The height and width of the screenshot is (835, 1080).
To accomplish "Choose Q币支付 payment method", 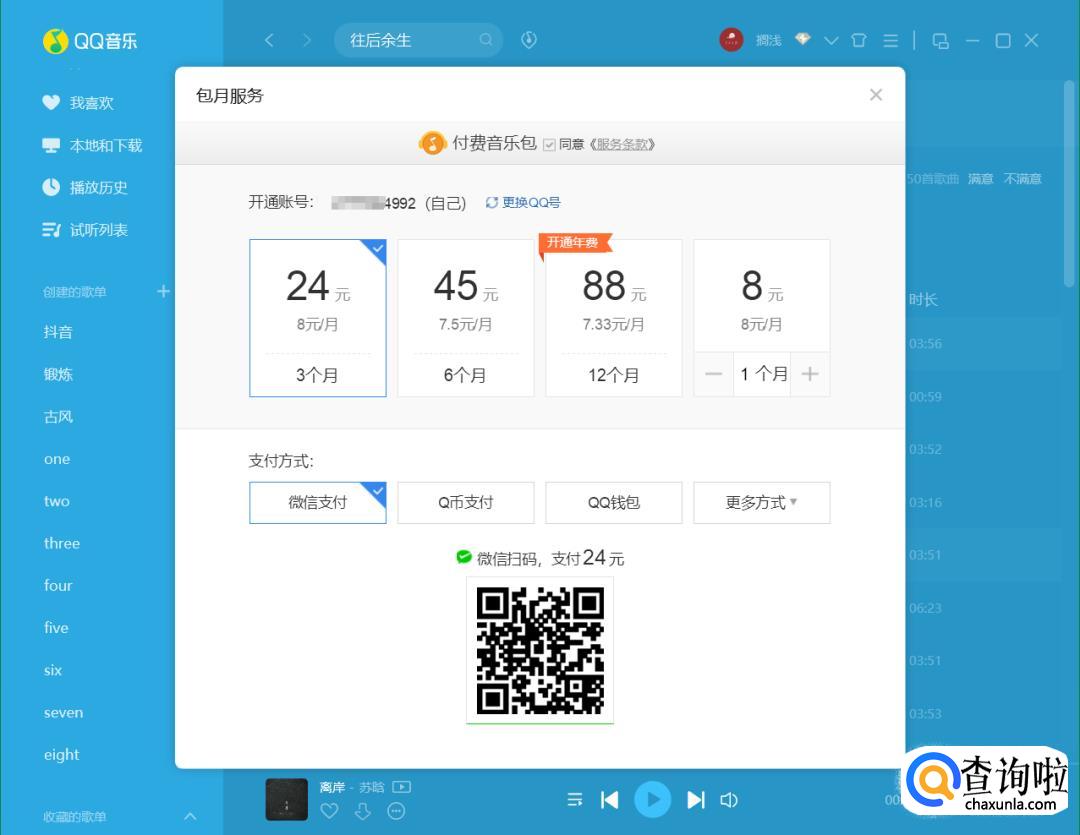I will (x=466, y=503).
